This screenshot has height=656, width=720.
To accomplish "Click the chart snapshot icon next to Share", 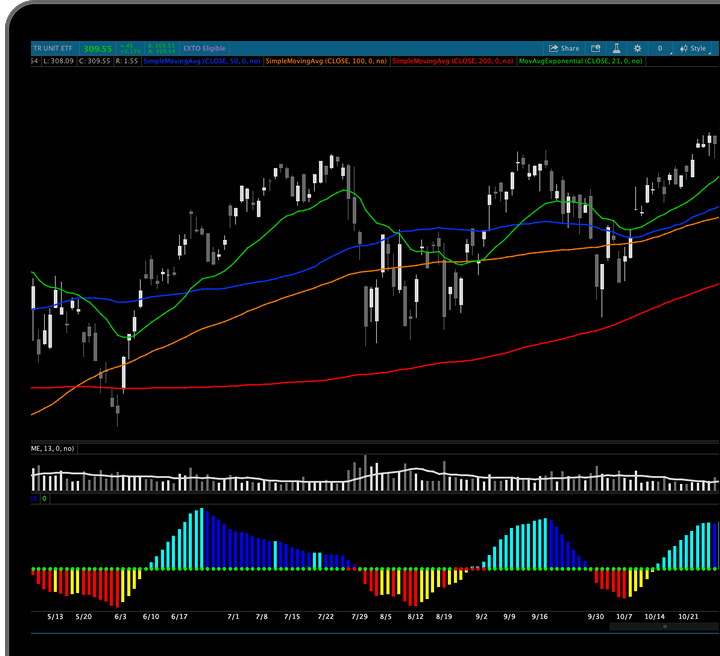I will coord(596,48).
